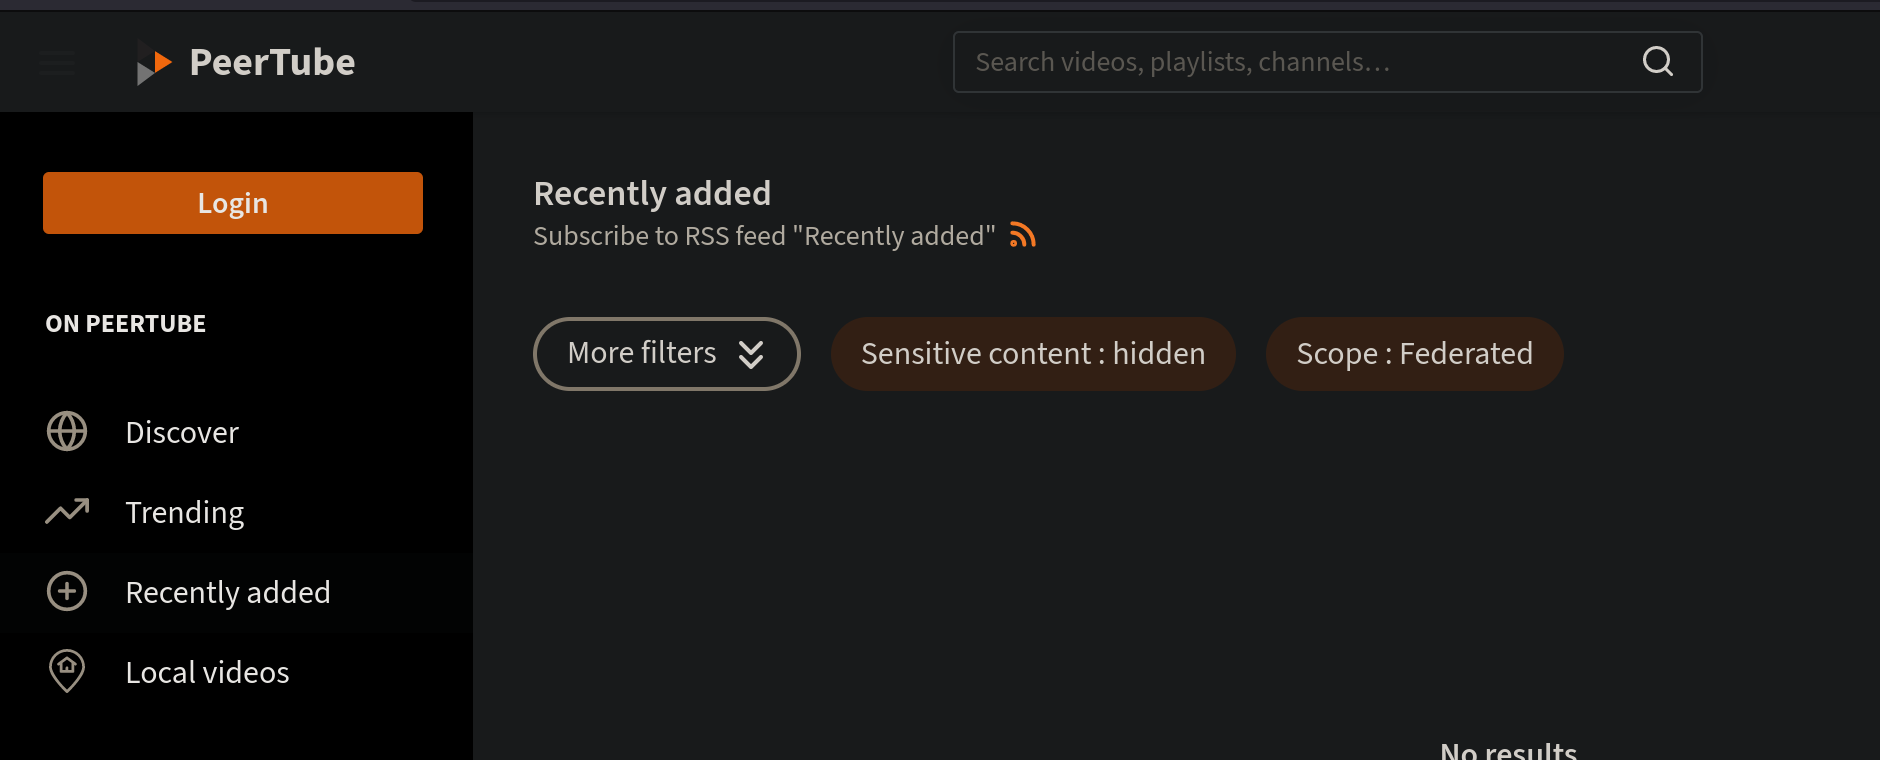Expand the More filters button

[642, 354]
